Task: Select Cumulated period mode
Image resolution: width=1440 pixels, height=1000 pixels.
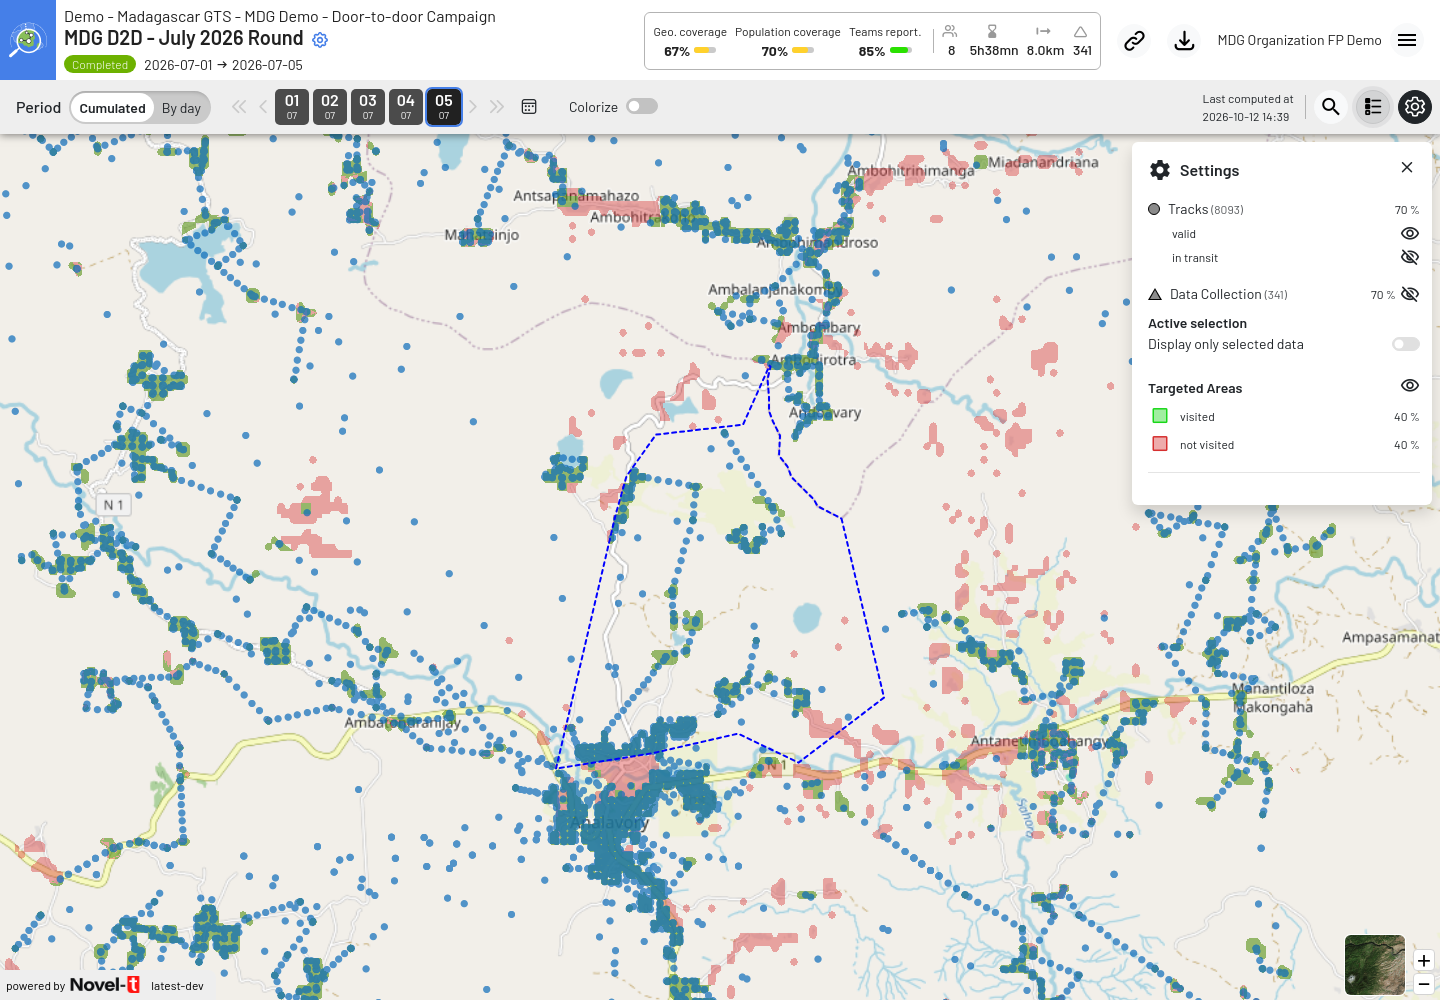Action: (x=112, y=108)
